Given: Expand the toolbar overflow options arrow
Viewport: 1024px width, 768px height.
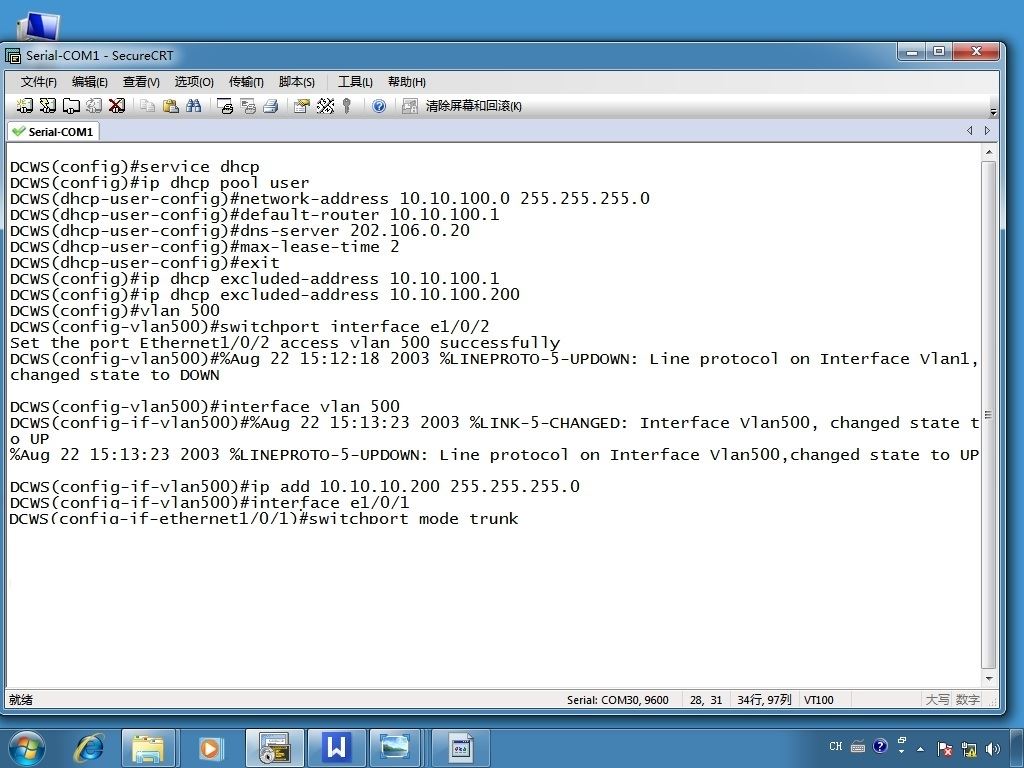Looking at the screenshot, I should pyautogui.click(x=993, y=112).
